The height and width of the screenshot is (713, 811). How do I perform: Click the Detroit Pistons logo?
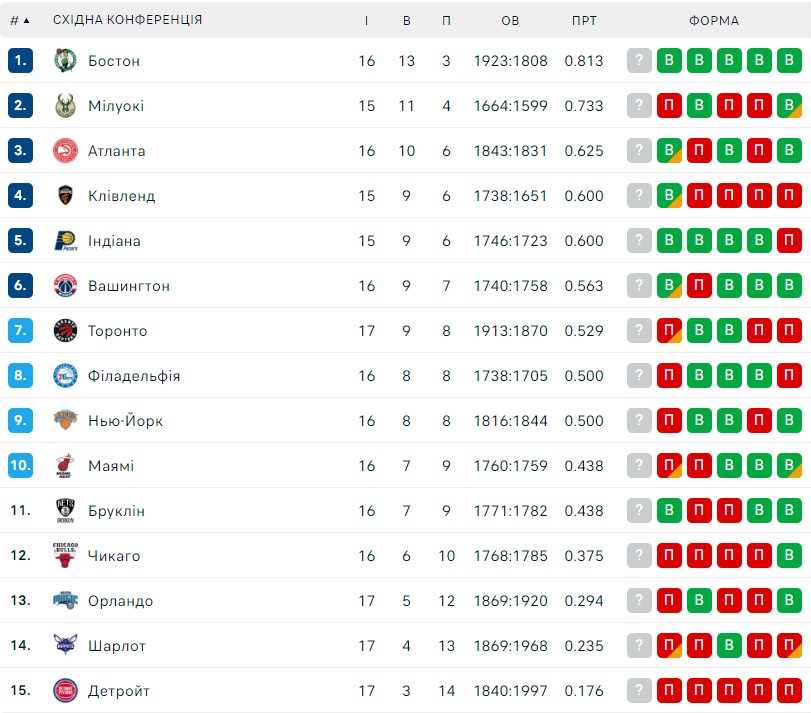65,690
